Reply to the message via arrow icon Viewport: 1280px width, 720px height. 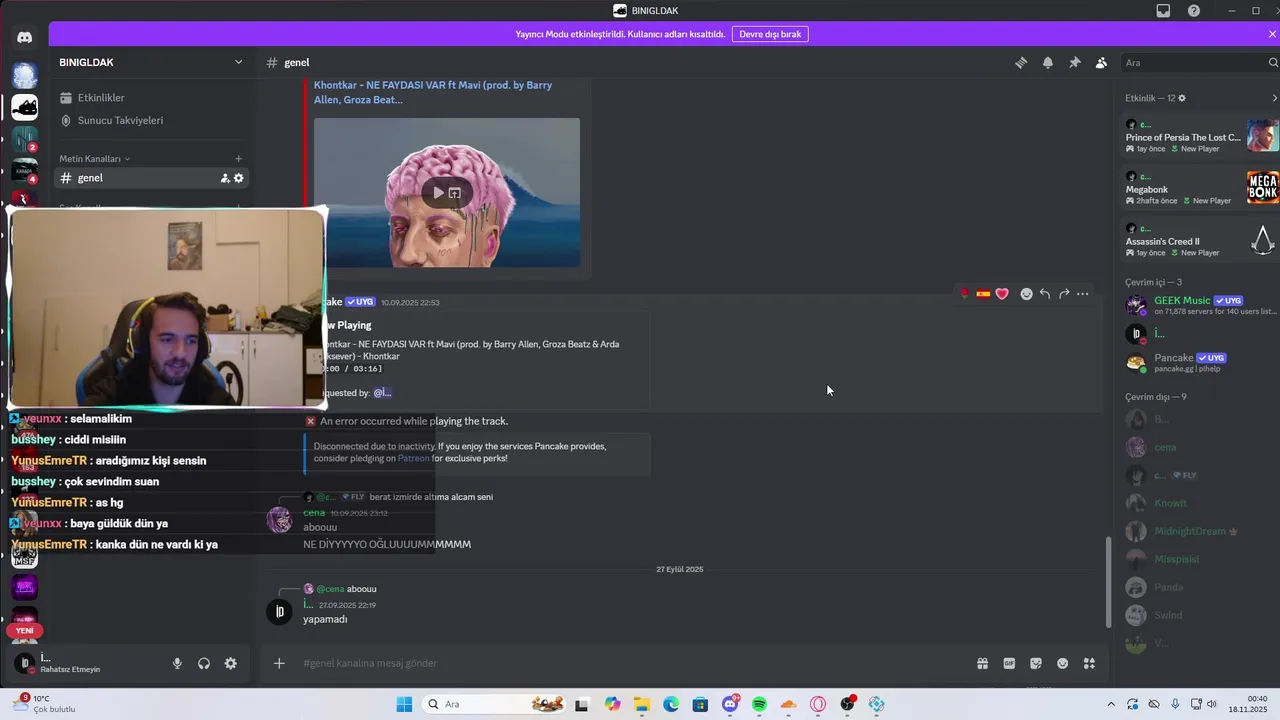pos(1045,294)
